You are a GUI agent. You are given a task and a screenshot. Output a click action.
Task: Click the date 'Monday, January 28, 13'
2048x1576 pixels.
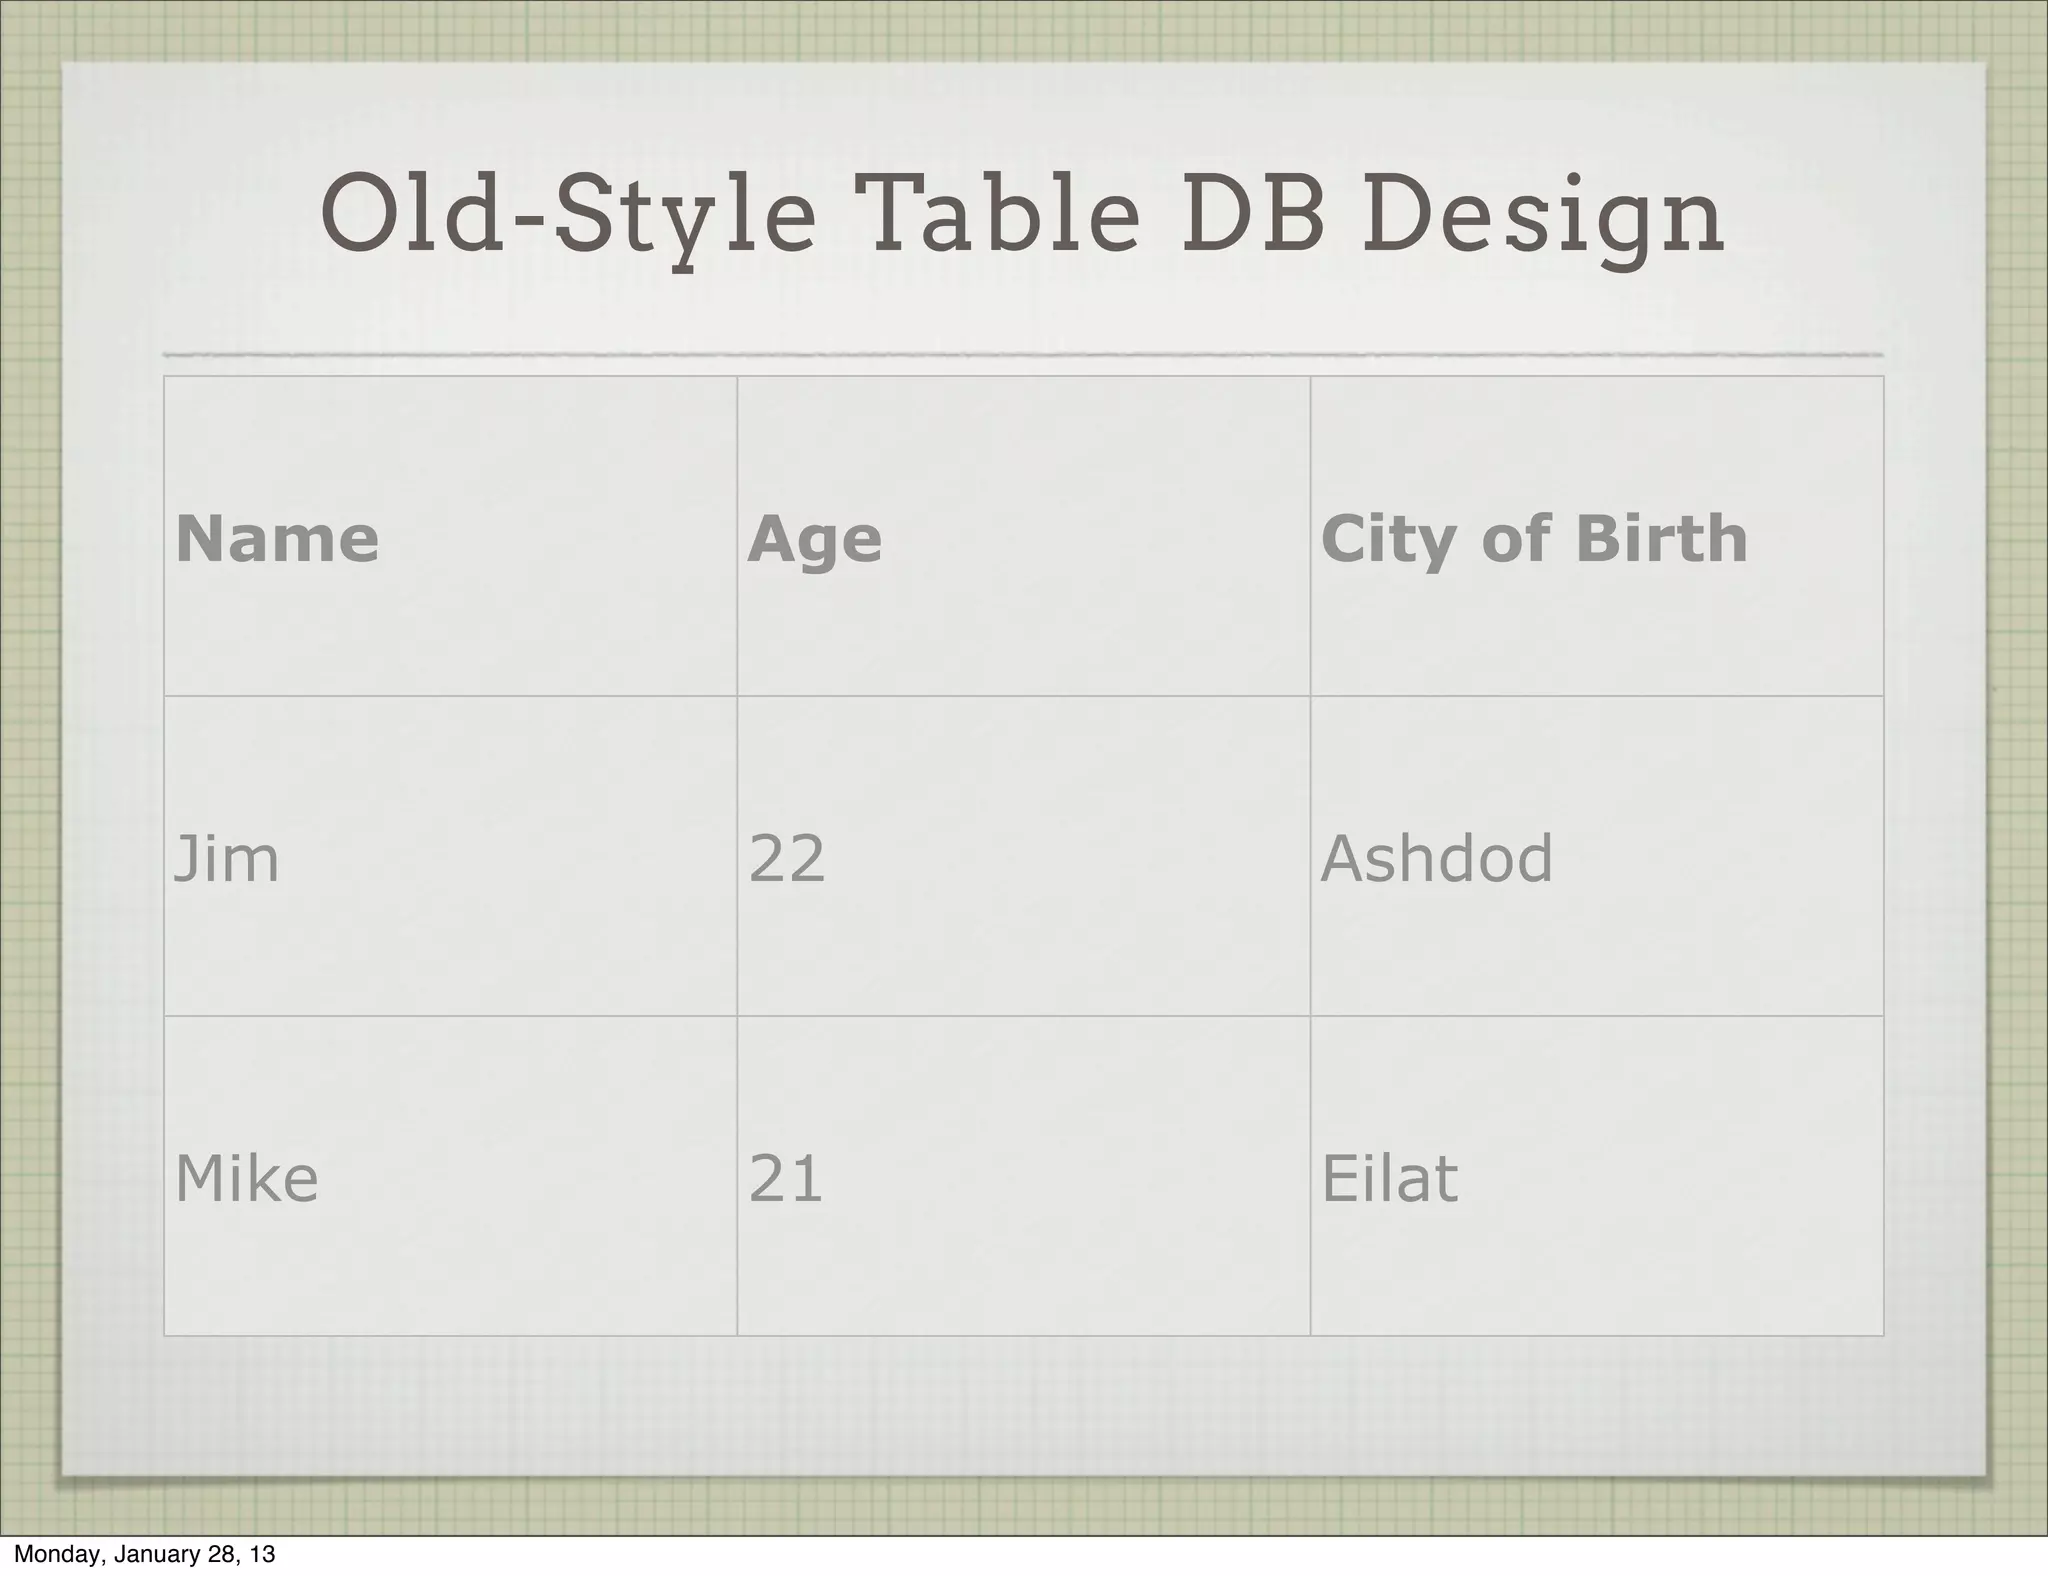point(144,1554)
